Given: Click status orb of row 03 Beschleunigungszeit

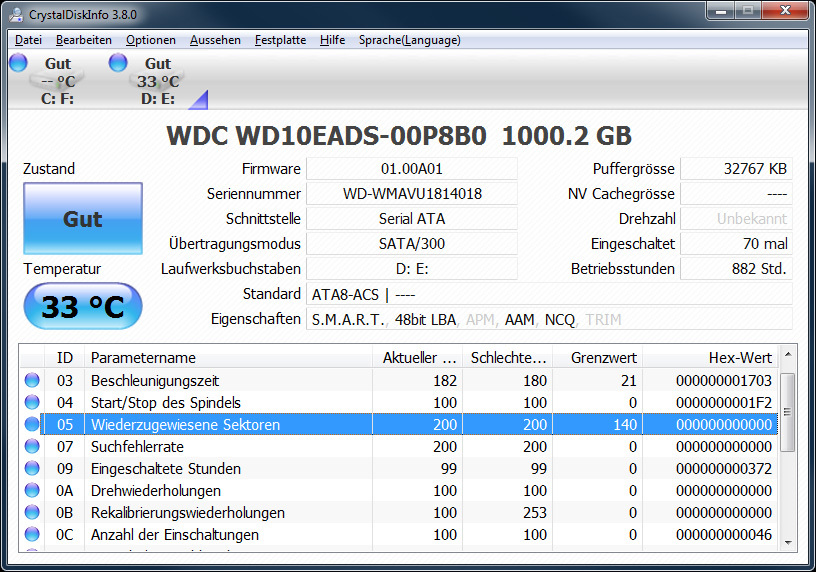Looking at the screenshot, I should click(32, 380).
